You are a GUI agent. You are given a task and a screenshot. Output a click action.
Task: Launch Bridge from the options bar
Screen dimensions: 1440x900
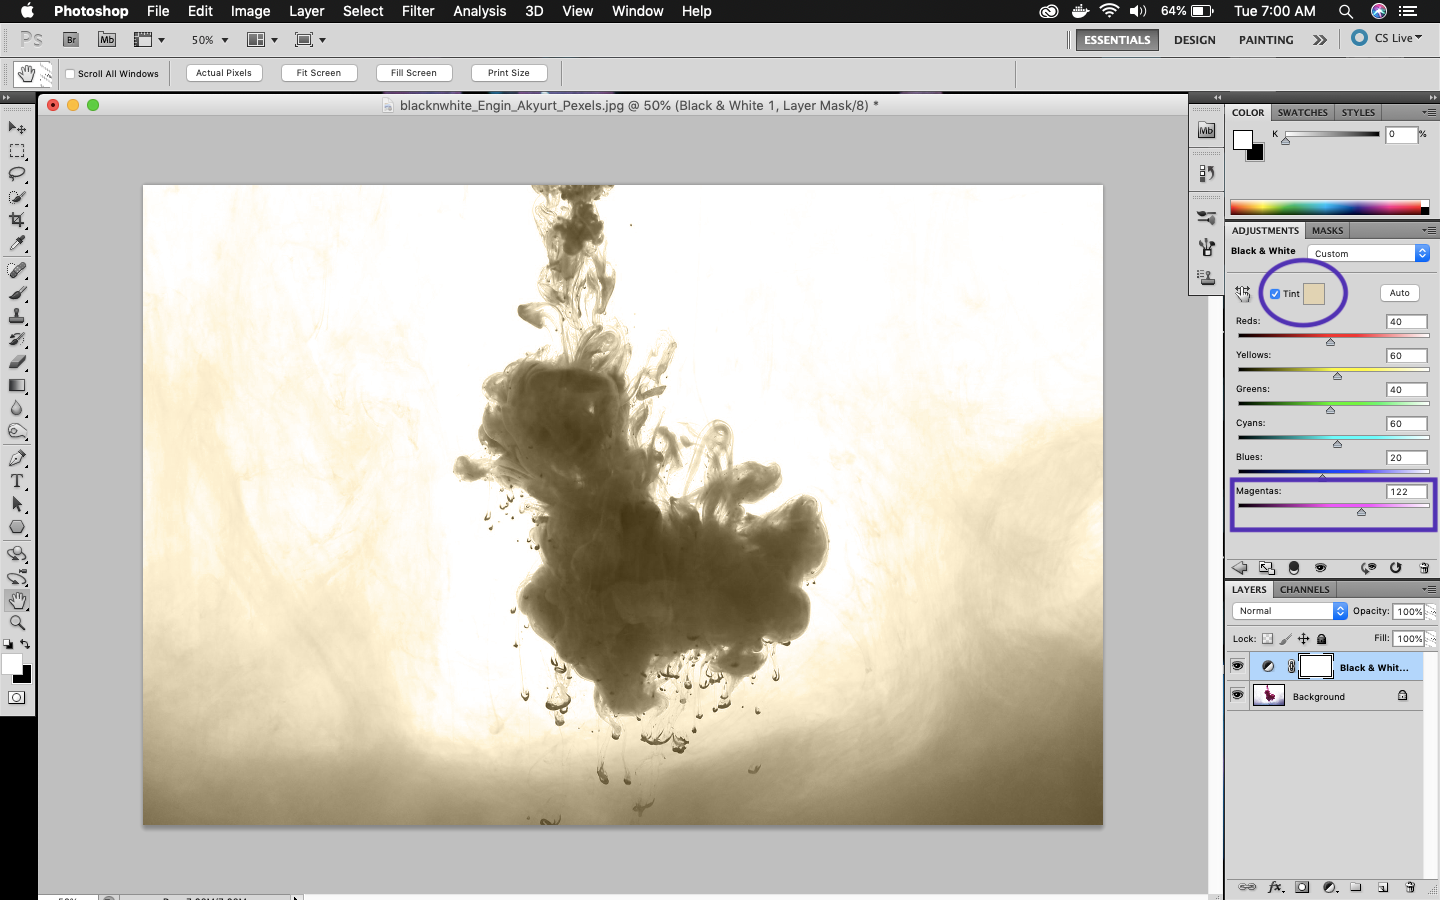(x=71, y=40)
